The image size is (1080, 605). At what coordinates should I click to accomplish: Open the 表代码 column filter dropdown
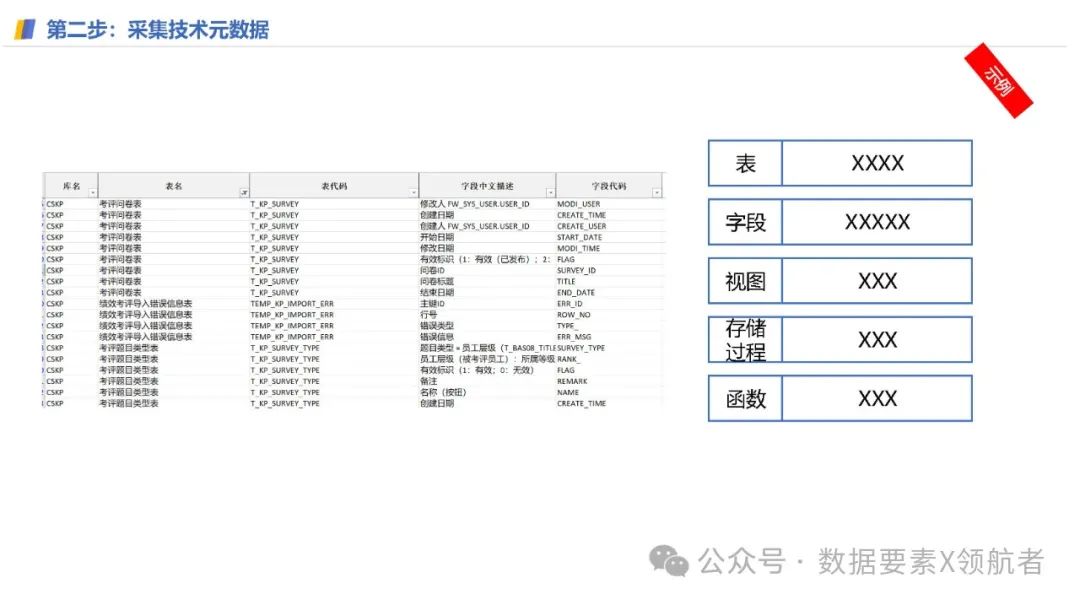click(413, 193)
